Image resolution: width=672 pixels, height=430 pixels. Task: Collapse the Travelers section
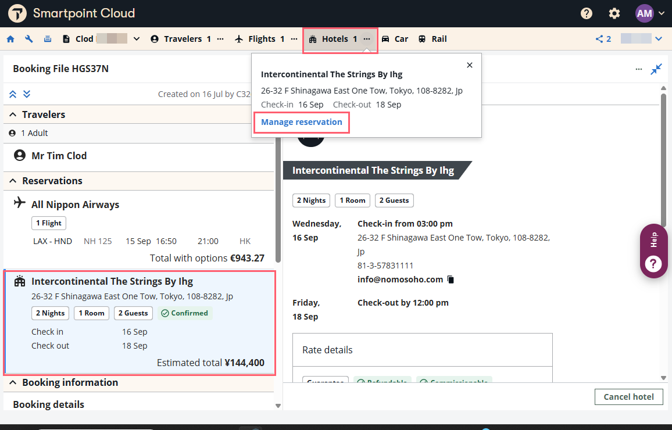tap(13, 114)
